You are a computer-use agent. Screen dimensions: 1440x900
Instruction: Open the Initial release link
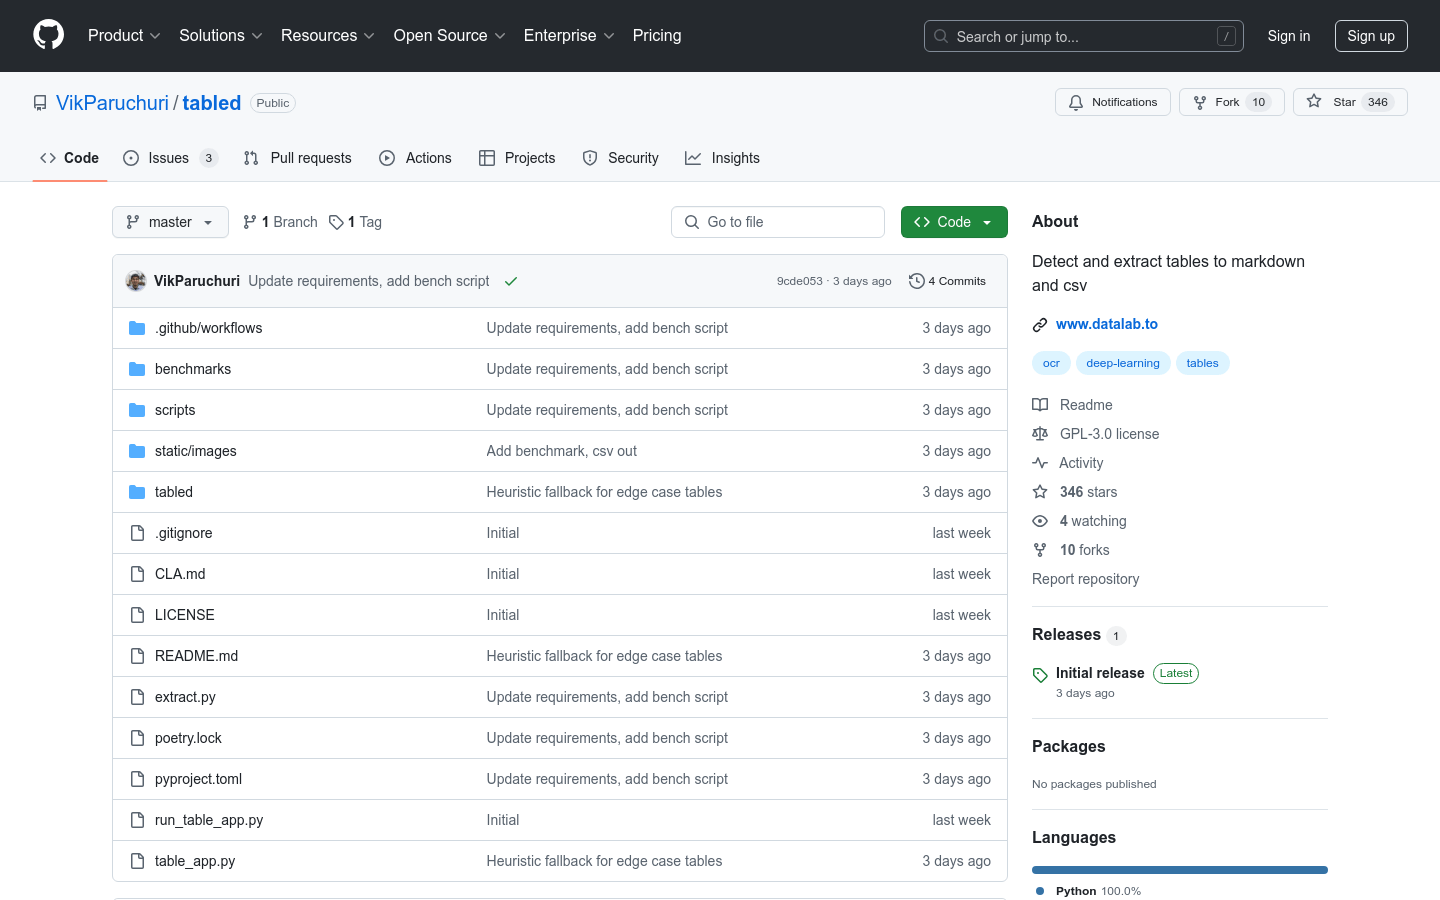pyautogui.click(x=1100, y=673)
